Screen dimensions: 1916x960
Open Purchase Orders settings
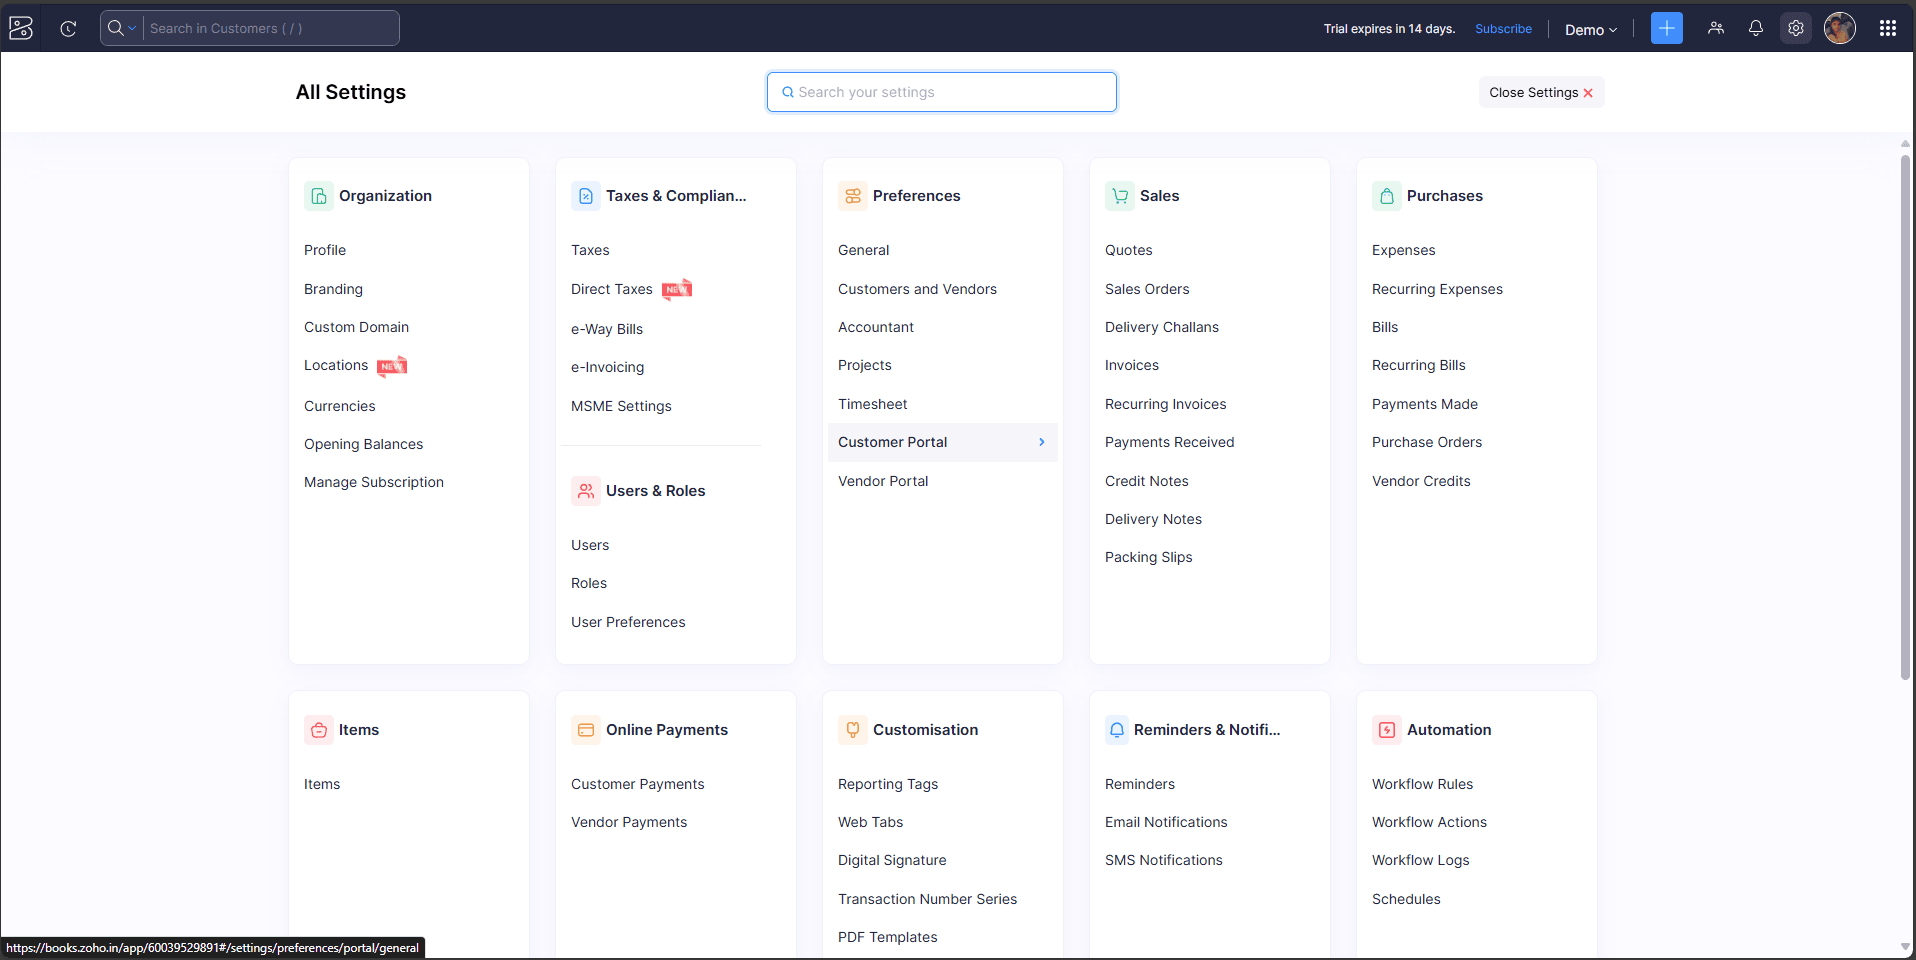[1427, 442]
